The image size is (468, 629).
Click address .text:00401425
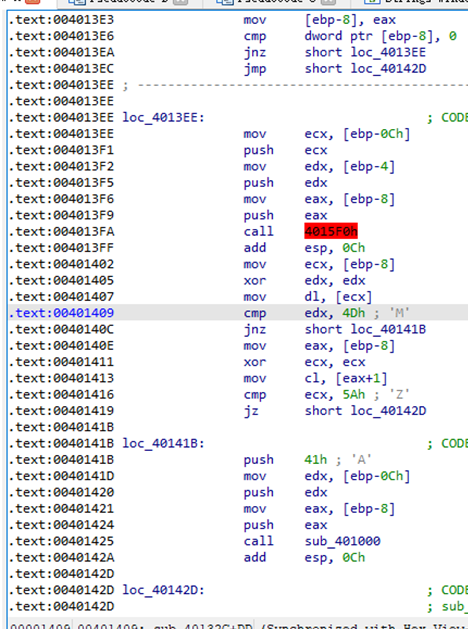61,541
